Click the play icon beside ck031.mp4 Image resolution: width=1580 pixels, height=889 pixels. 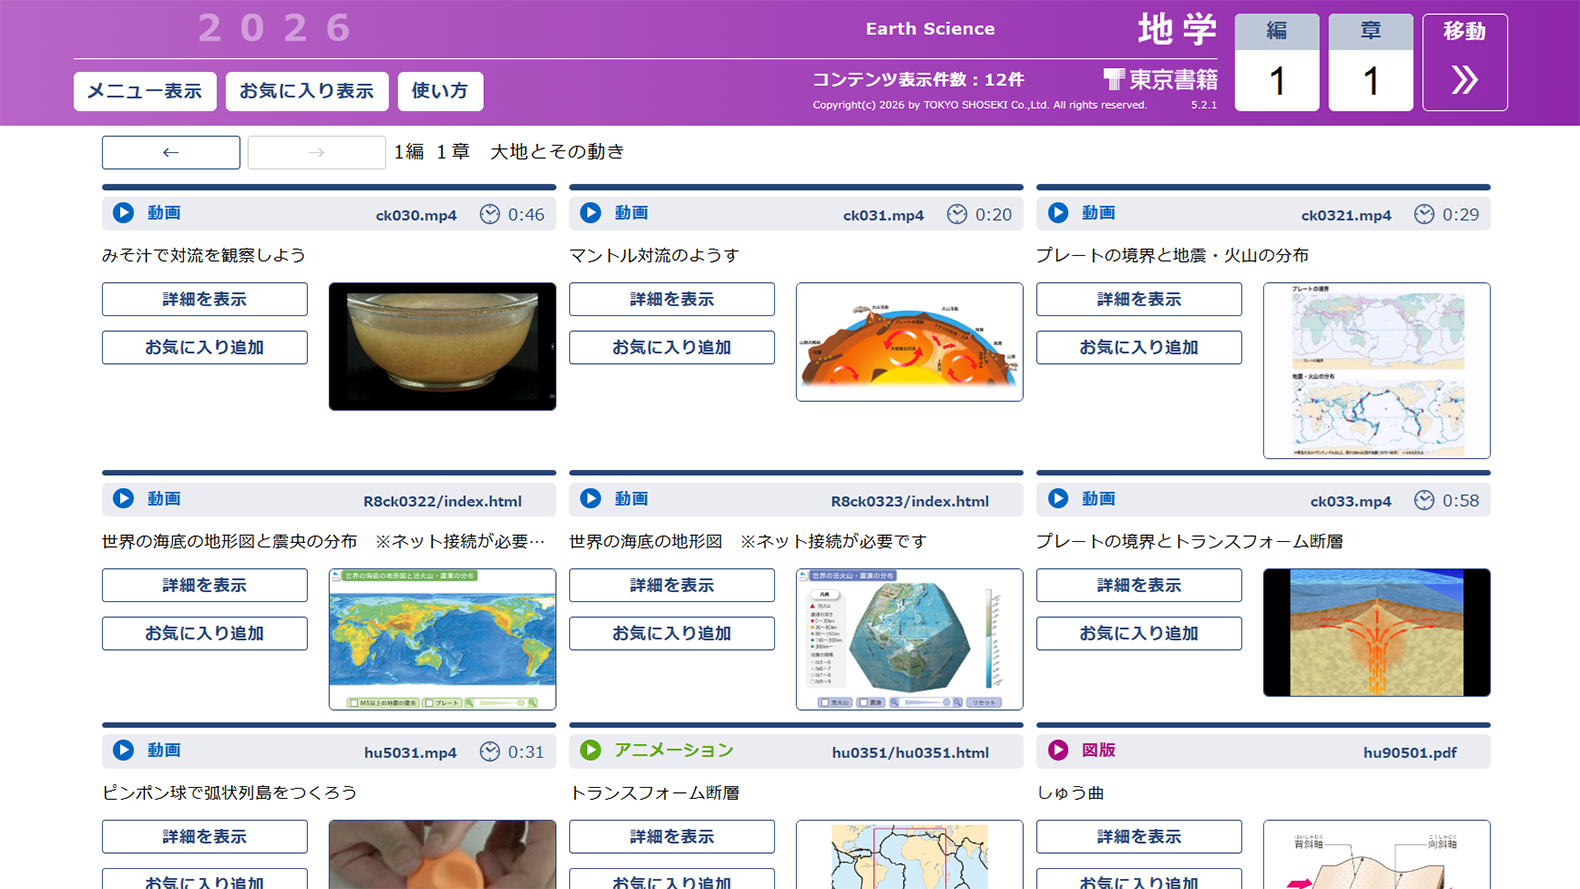point(591,213)
